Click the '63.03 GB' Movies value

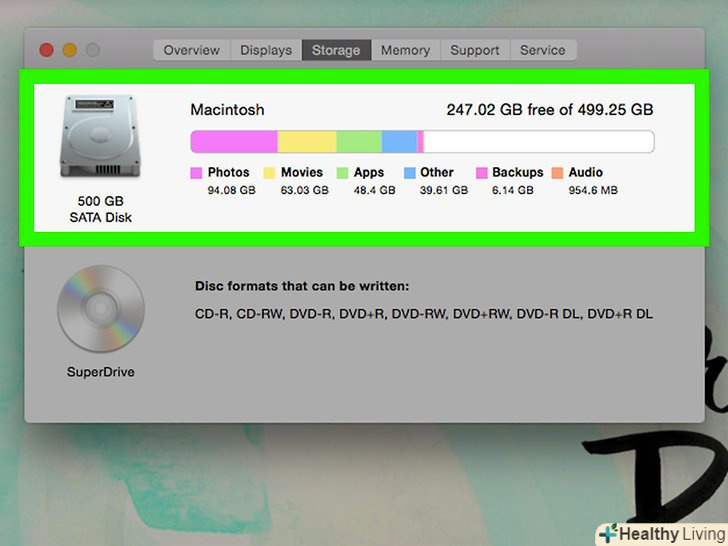pyautogui.click(x=304, y=190)
